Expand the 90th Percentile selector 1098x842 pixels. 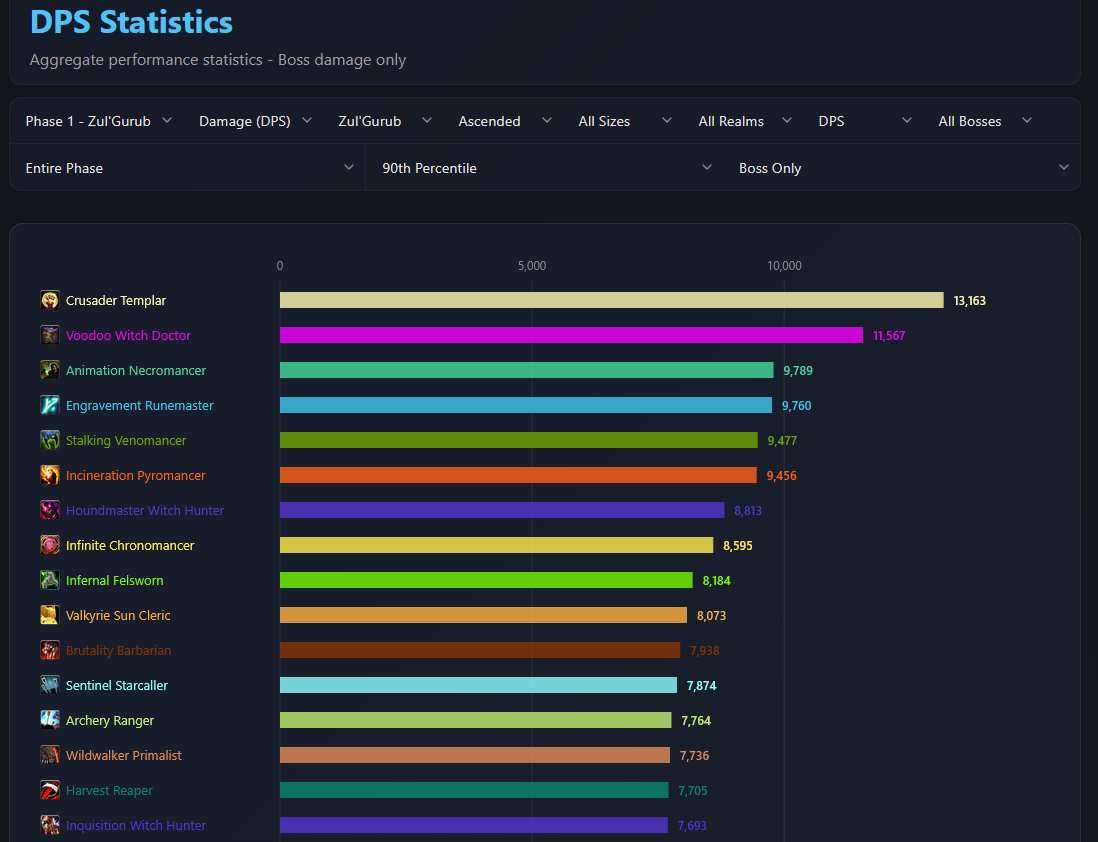click(546, 168)
